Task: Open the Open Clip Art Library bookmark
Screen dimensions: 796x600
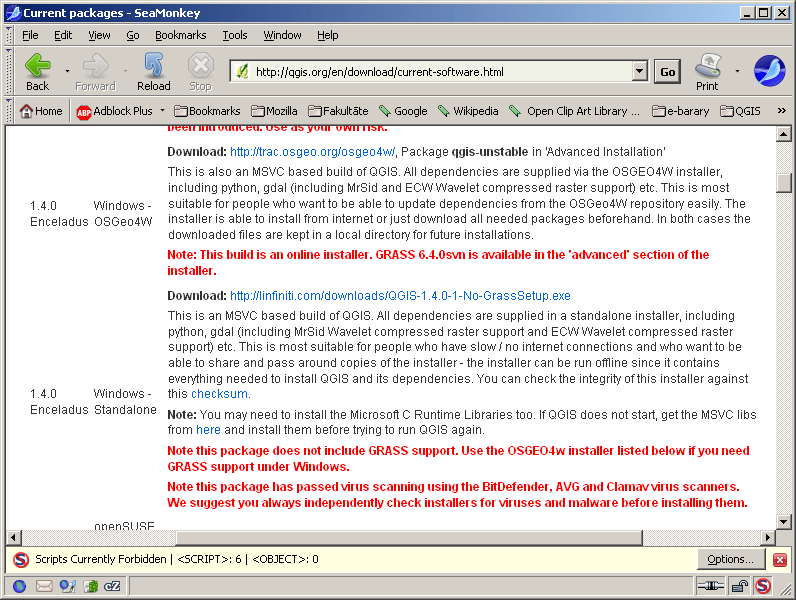Action: click(574, 111)
